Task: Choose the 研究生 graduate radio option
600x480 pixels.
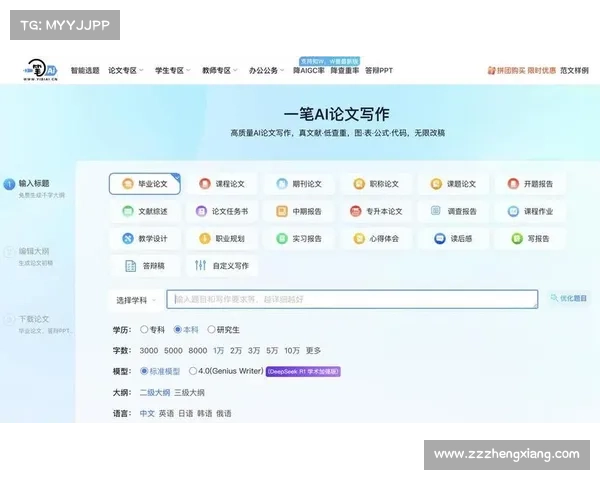Action: pyautogui.click(x=210, y=329)
